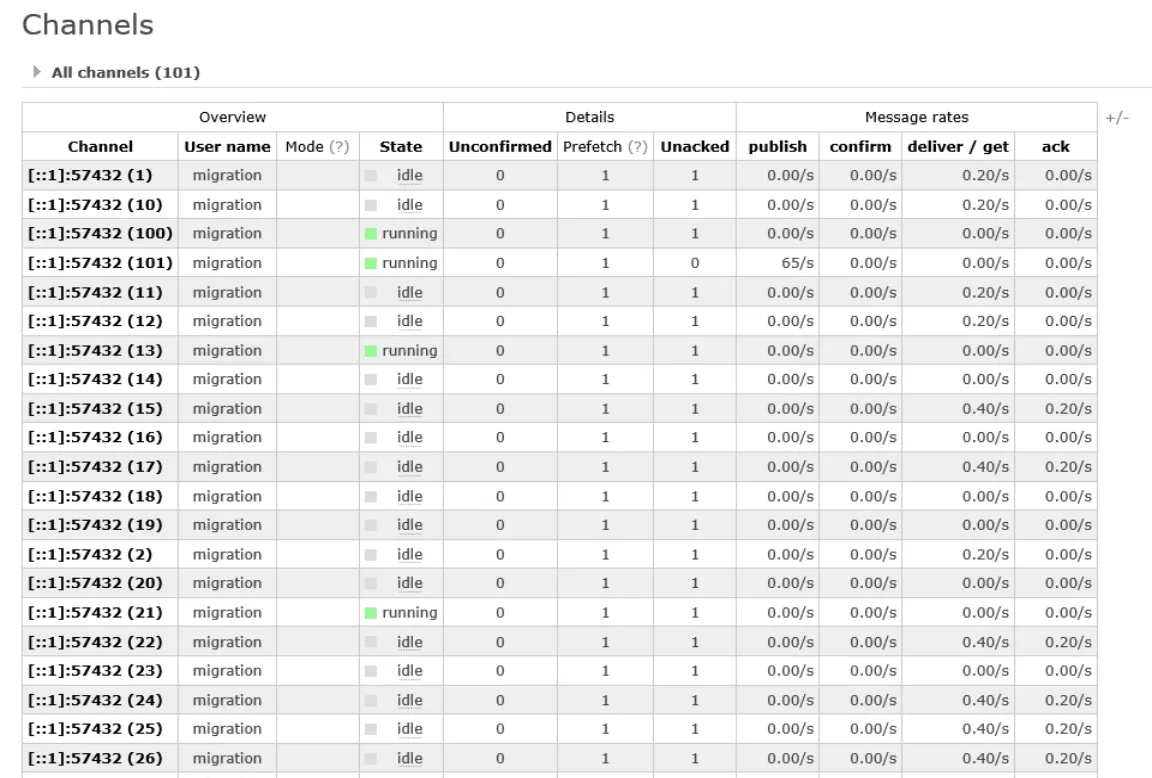Image resolution: width=1152 pixels, height=778 pixels.
Task: Open channel [::1]:57432 (18)
Action: [95, 496]
